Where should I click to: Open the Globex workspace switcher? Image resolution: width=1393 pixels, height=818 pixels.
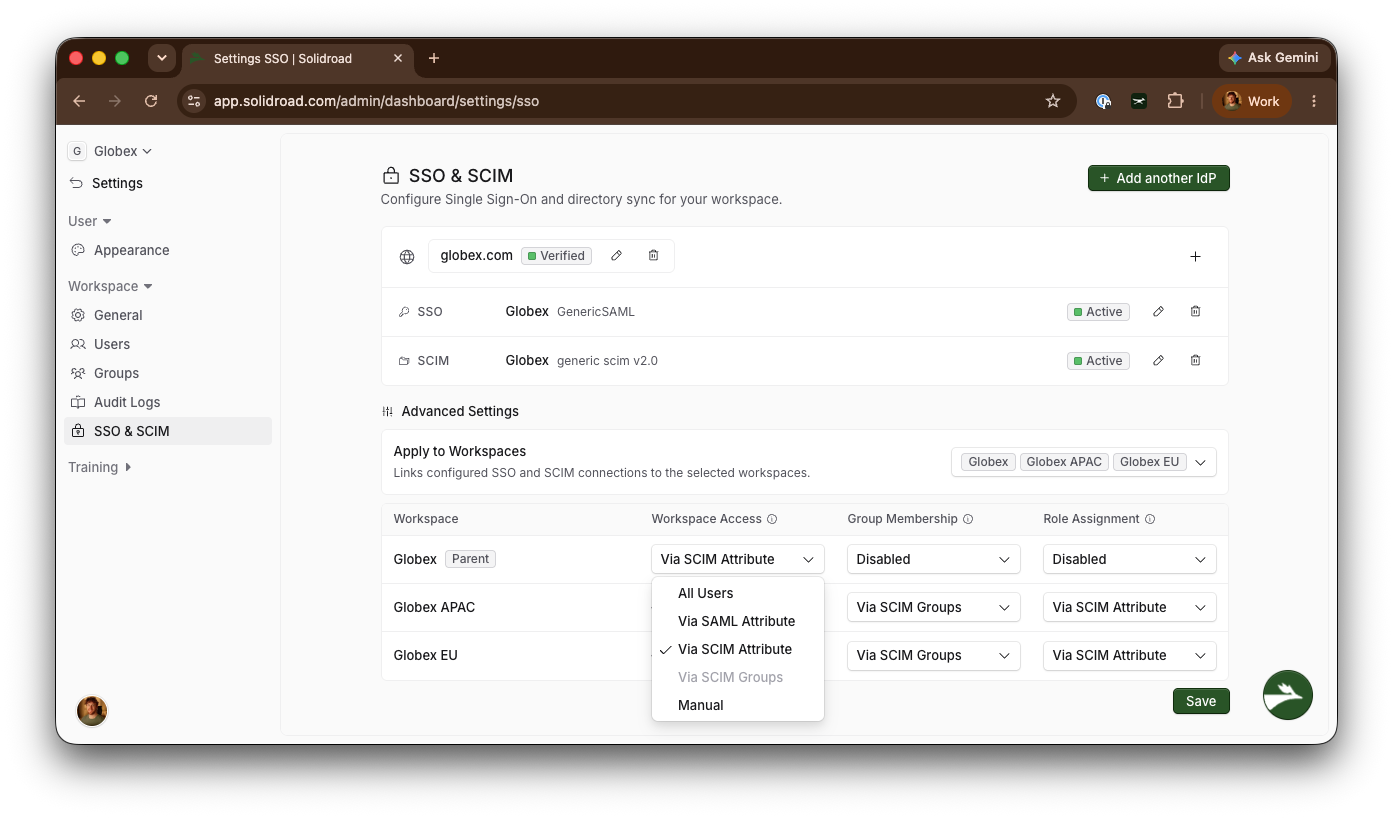pos(110,151)
